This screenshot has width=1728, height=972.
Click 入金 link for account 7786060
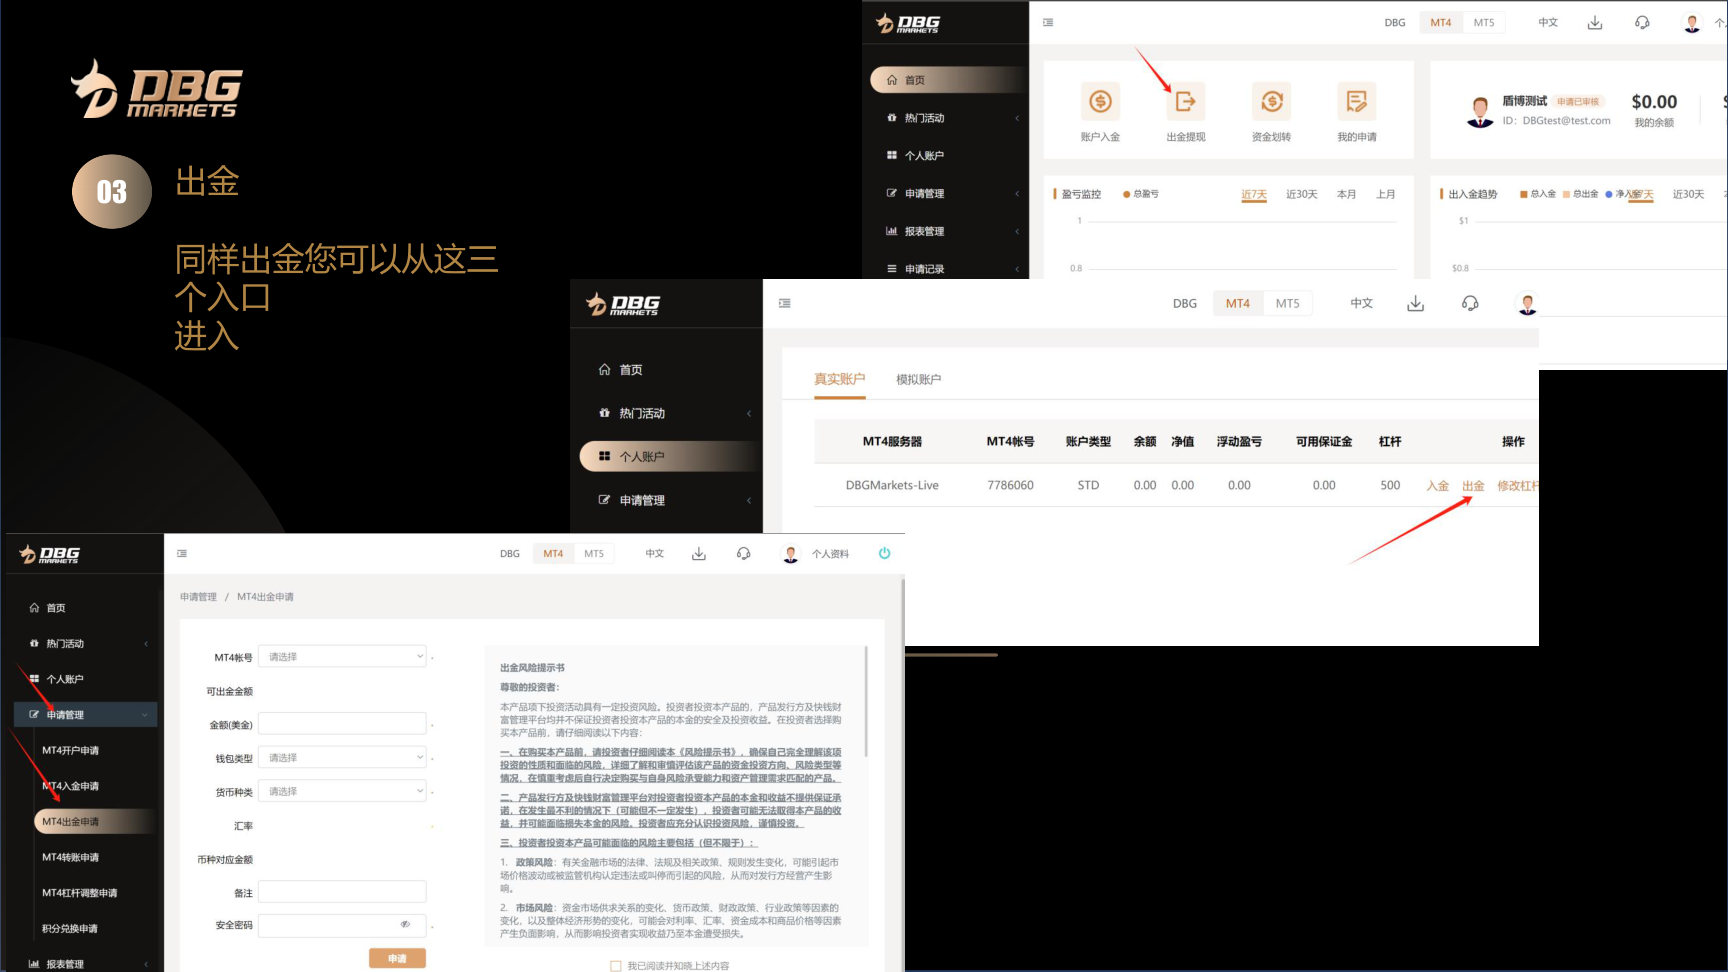click(1438, 485)
